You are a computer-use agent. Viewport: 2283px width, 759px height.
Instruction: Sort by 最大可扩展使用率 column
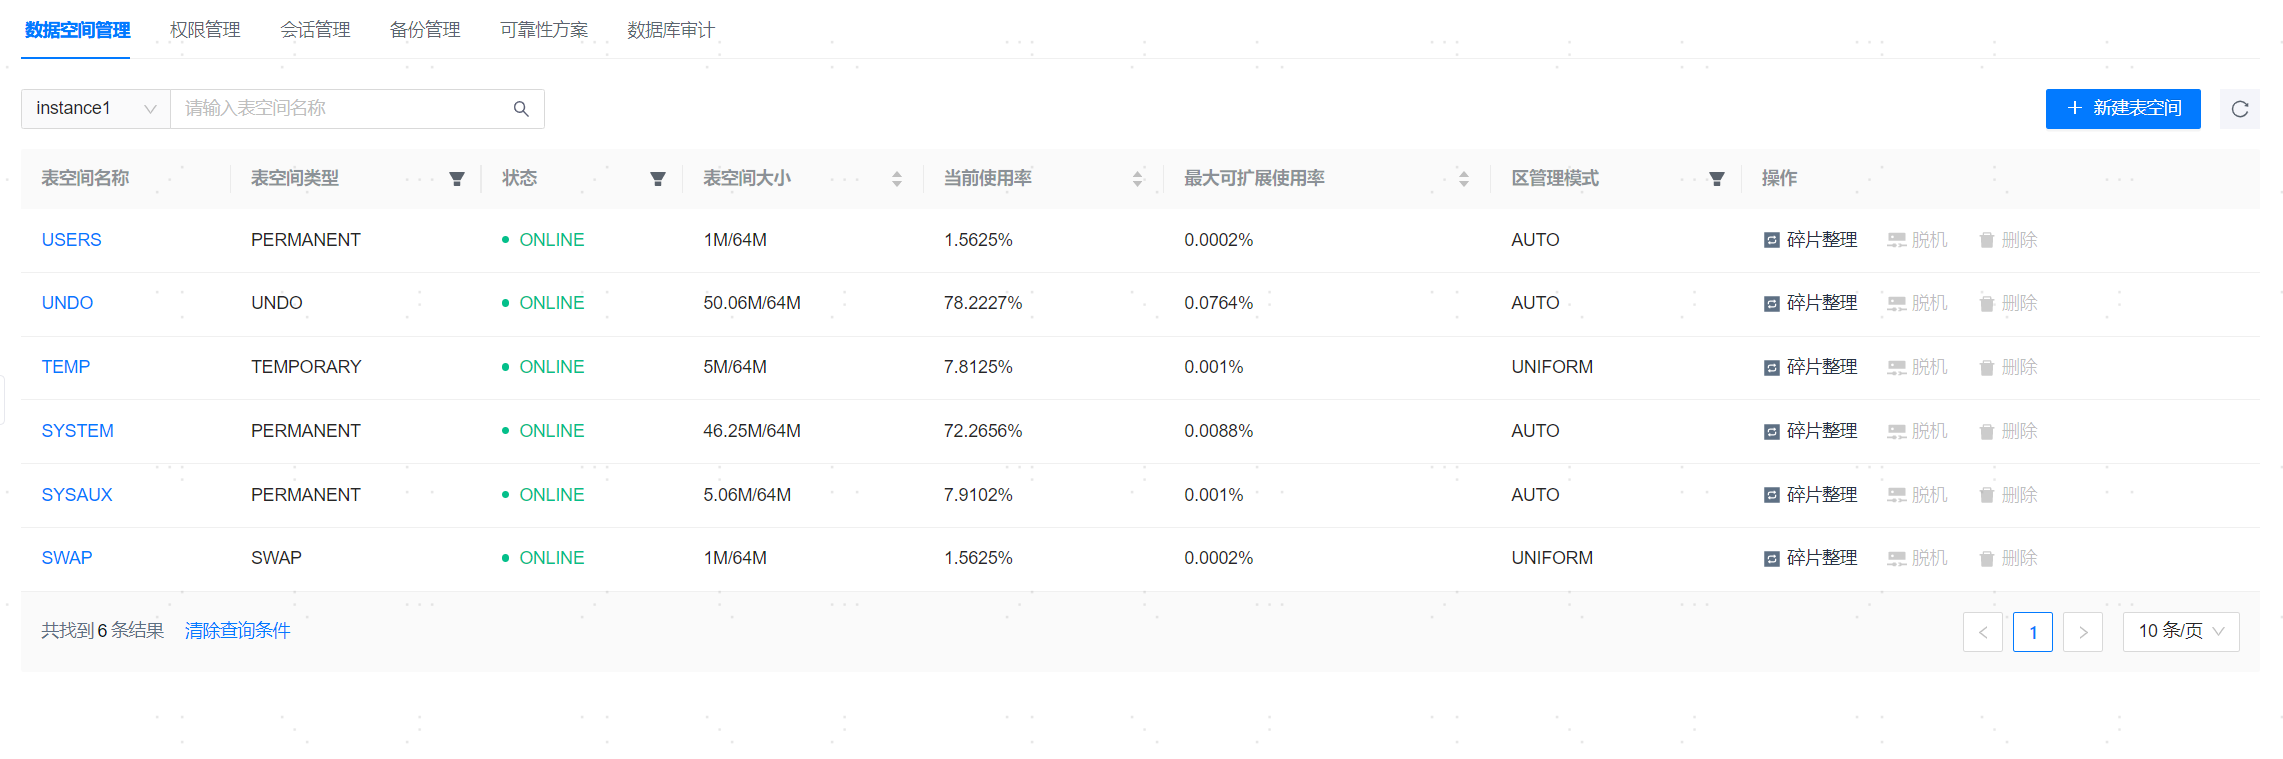point(1464,179)
